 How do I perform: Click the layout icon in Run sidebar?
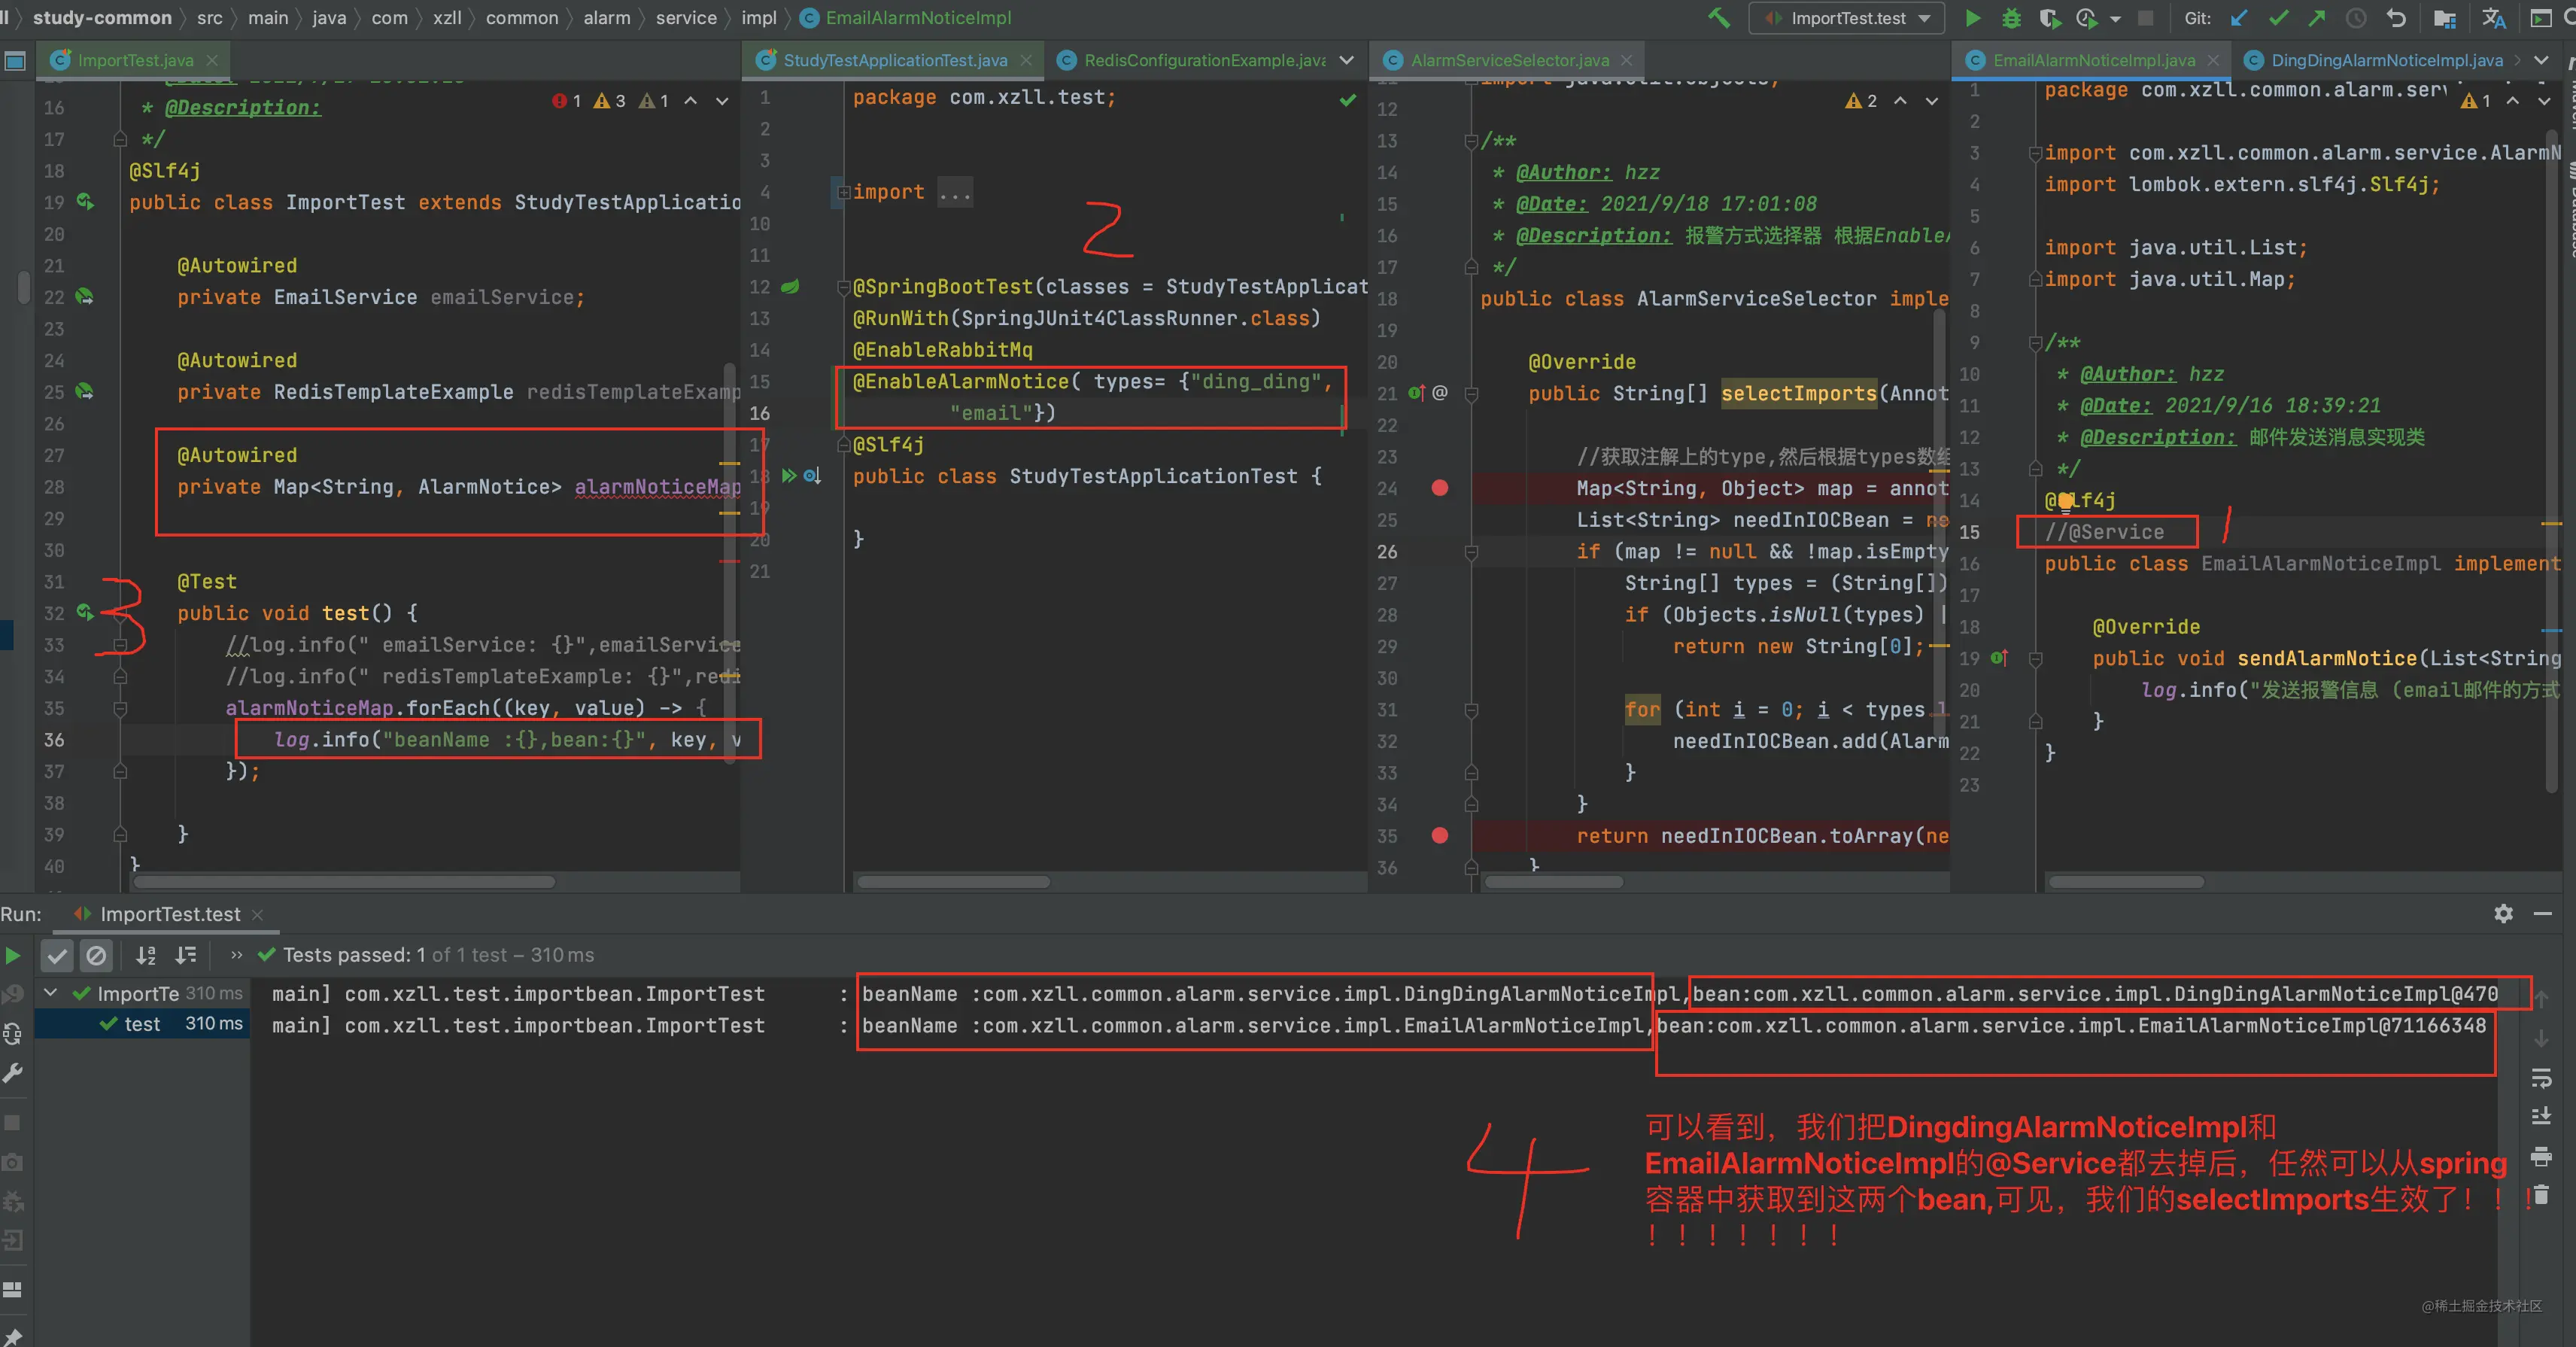coord(13,1289)
